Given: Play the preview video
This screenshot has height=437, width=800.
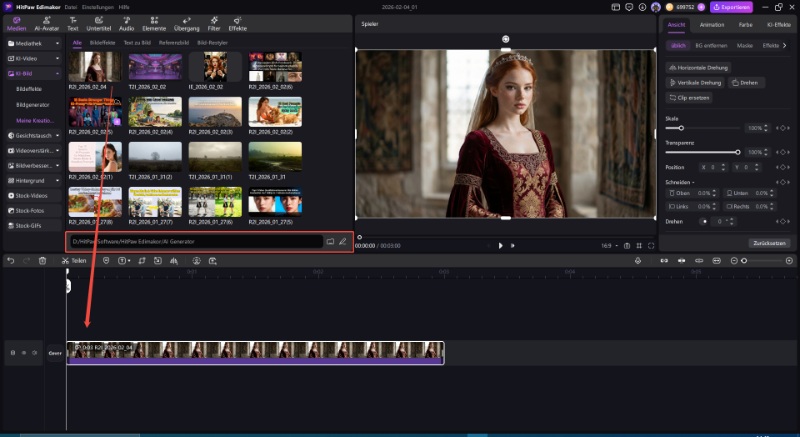Looking at the screenshot, I should [x=501, y=245].
